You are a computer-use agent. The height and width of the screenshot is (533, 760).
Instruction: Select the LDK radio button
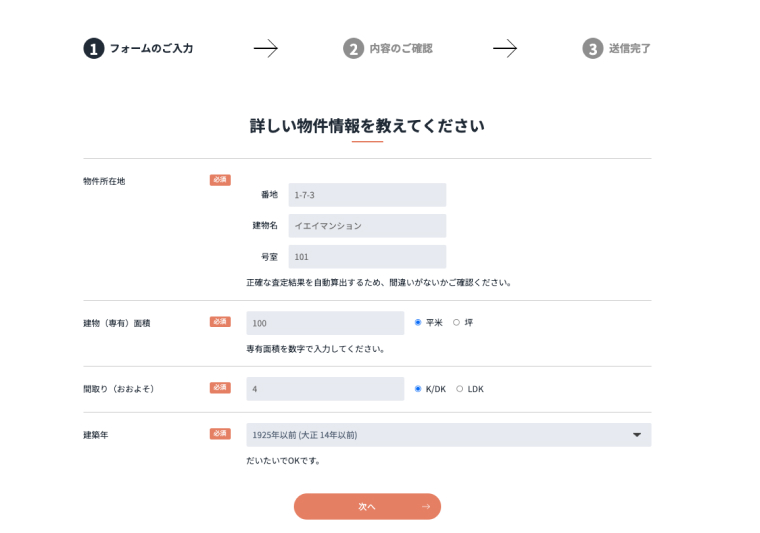tap(459, 389)
